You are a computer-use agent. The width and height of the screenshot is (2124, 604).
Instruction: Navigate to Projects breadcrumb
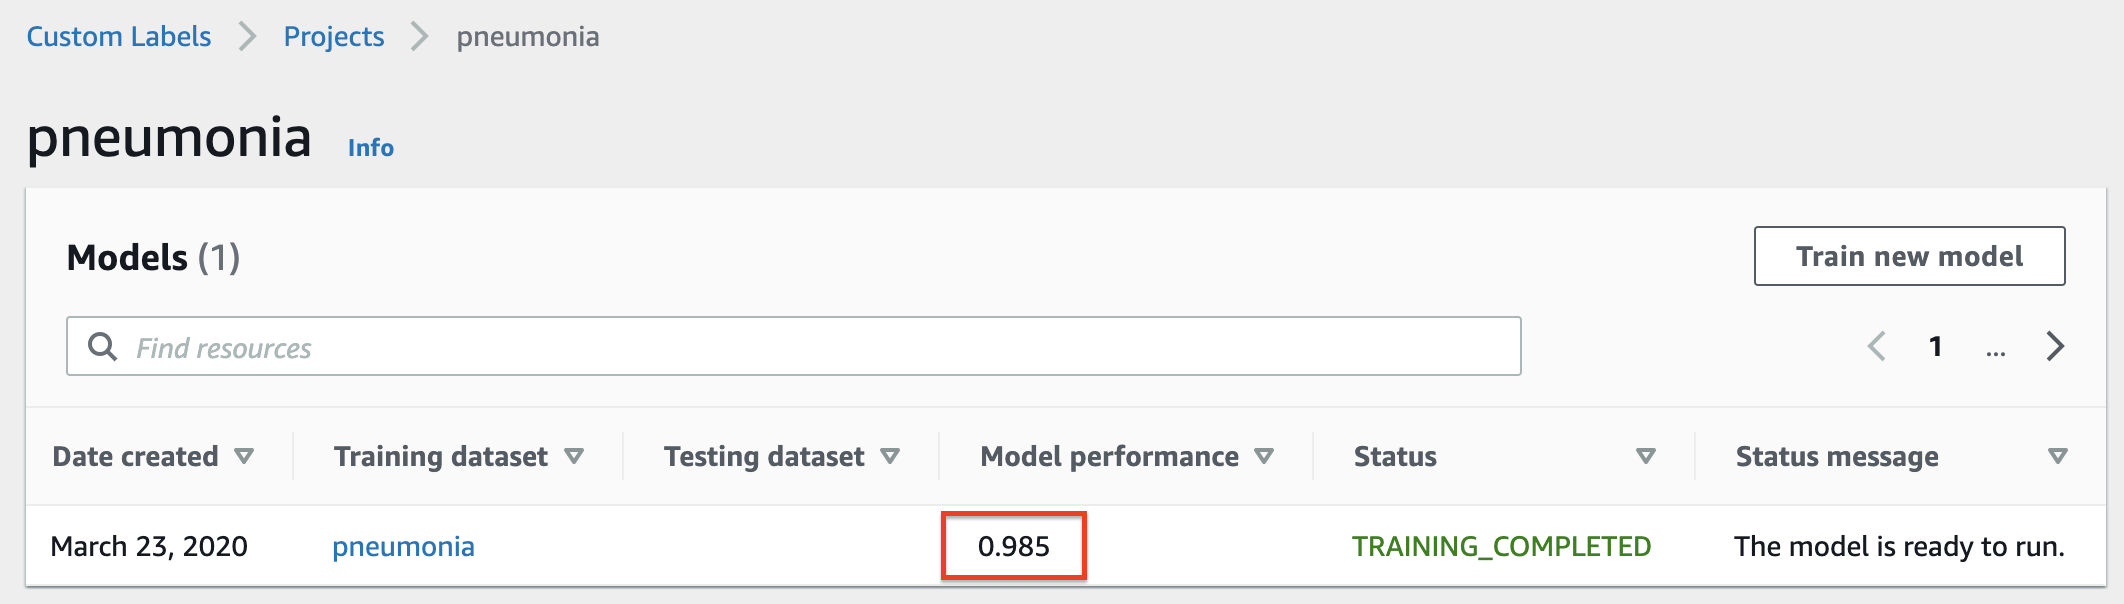[334, 37]
